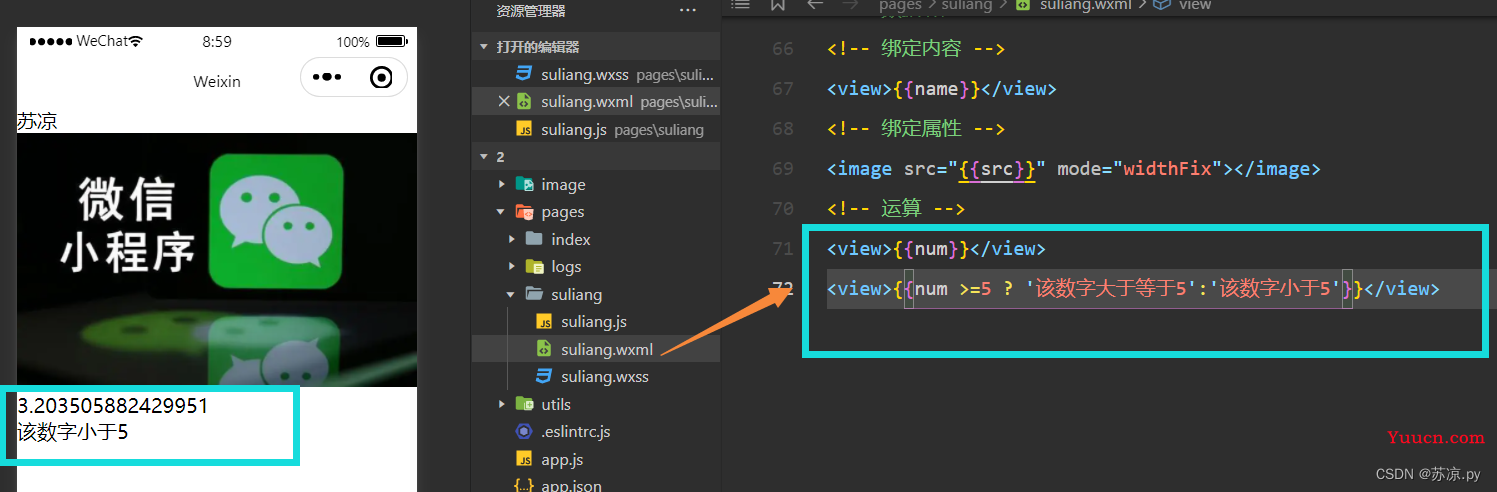Open suliang.js under suliang folder

[596, 322]
